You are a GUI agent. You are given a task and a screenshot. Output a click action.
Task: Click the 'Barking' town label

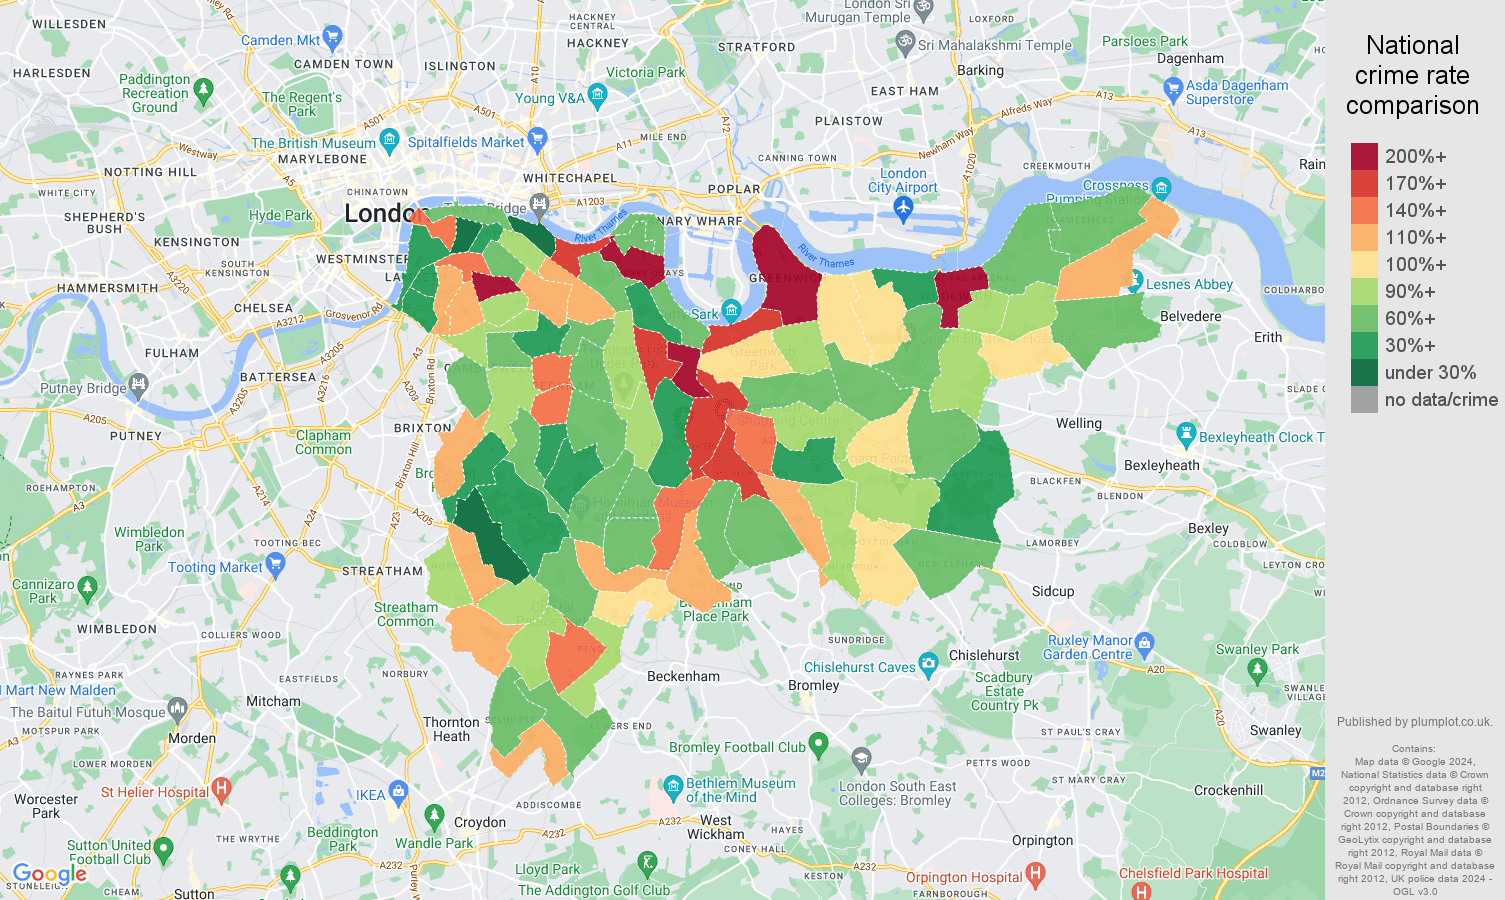click(980, 70)
